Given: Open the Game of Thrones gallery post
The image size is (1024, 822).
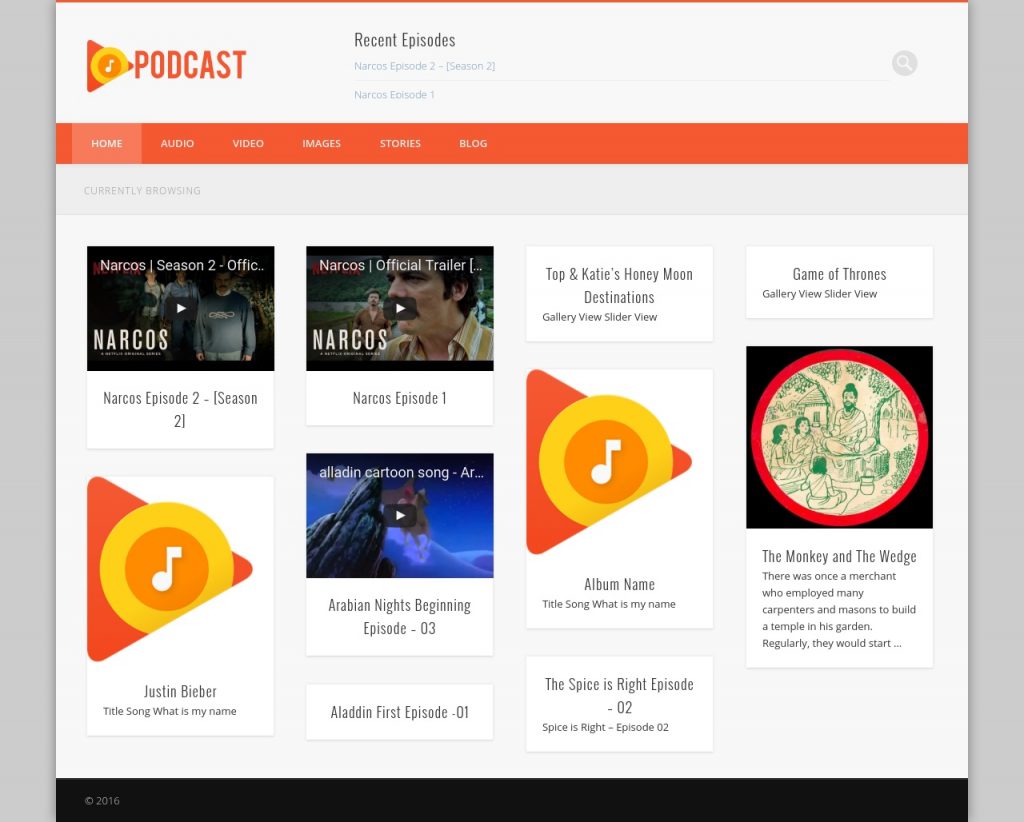Looking at the screenshot, I should pos(839,274).
